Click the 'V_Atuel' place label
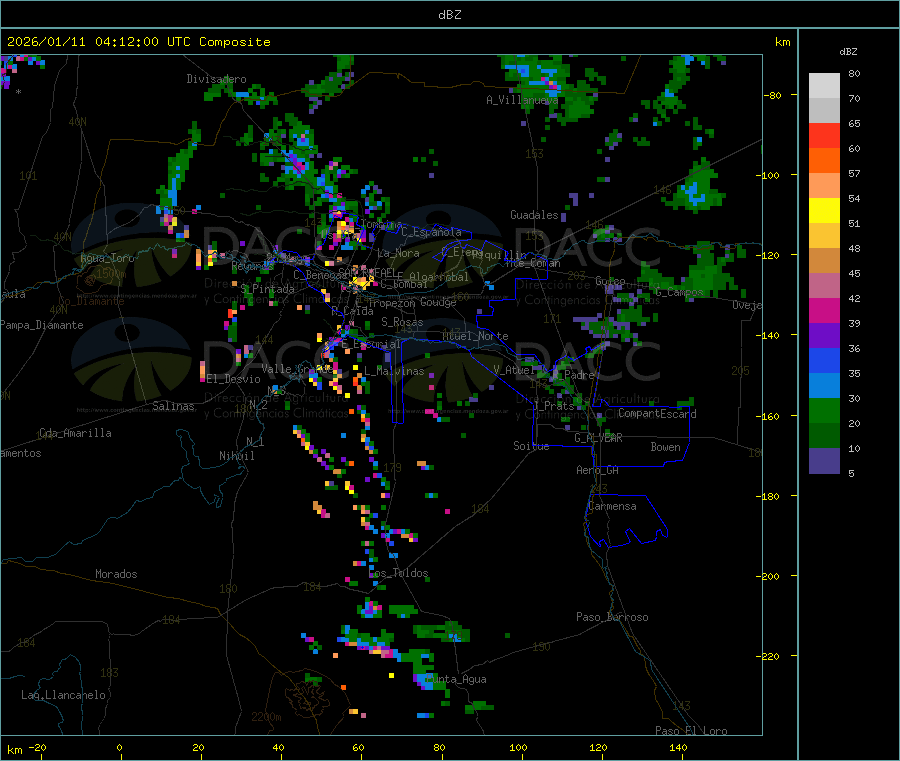 tap(514, 370)
